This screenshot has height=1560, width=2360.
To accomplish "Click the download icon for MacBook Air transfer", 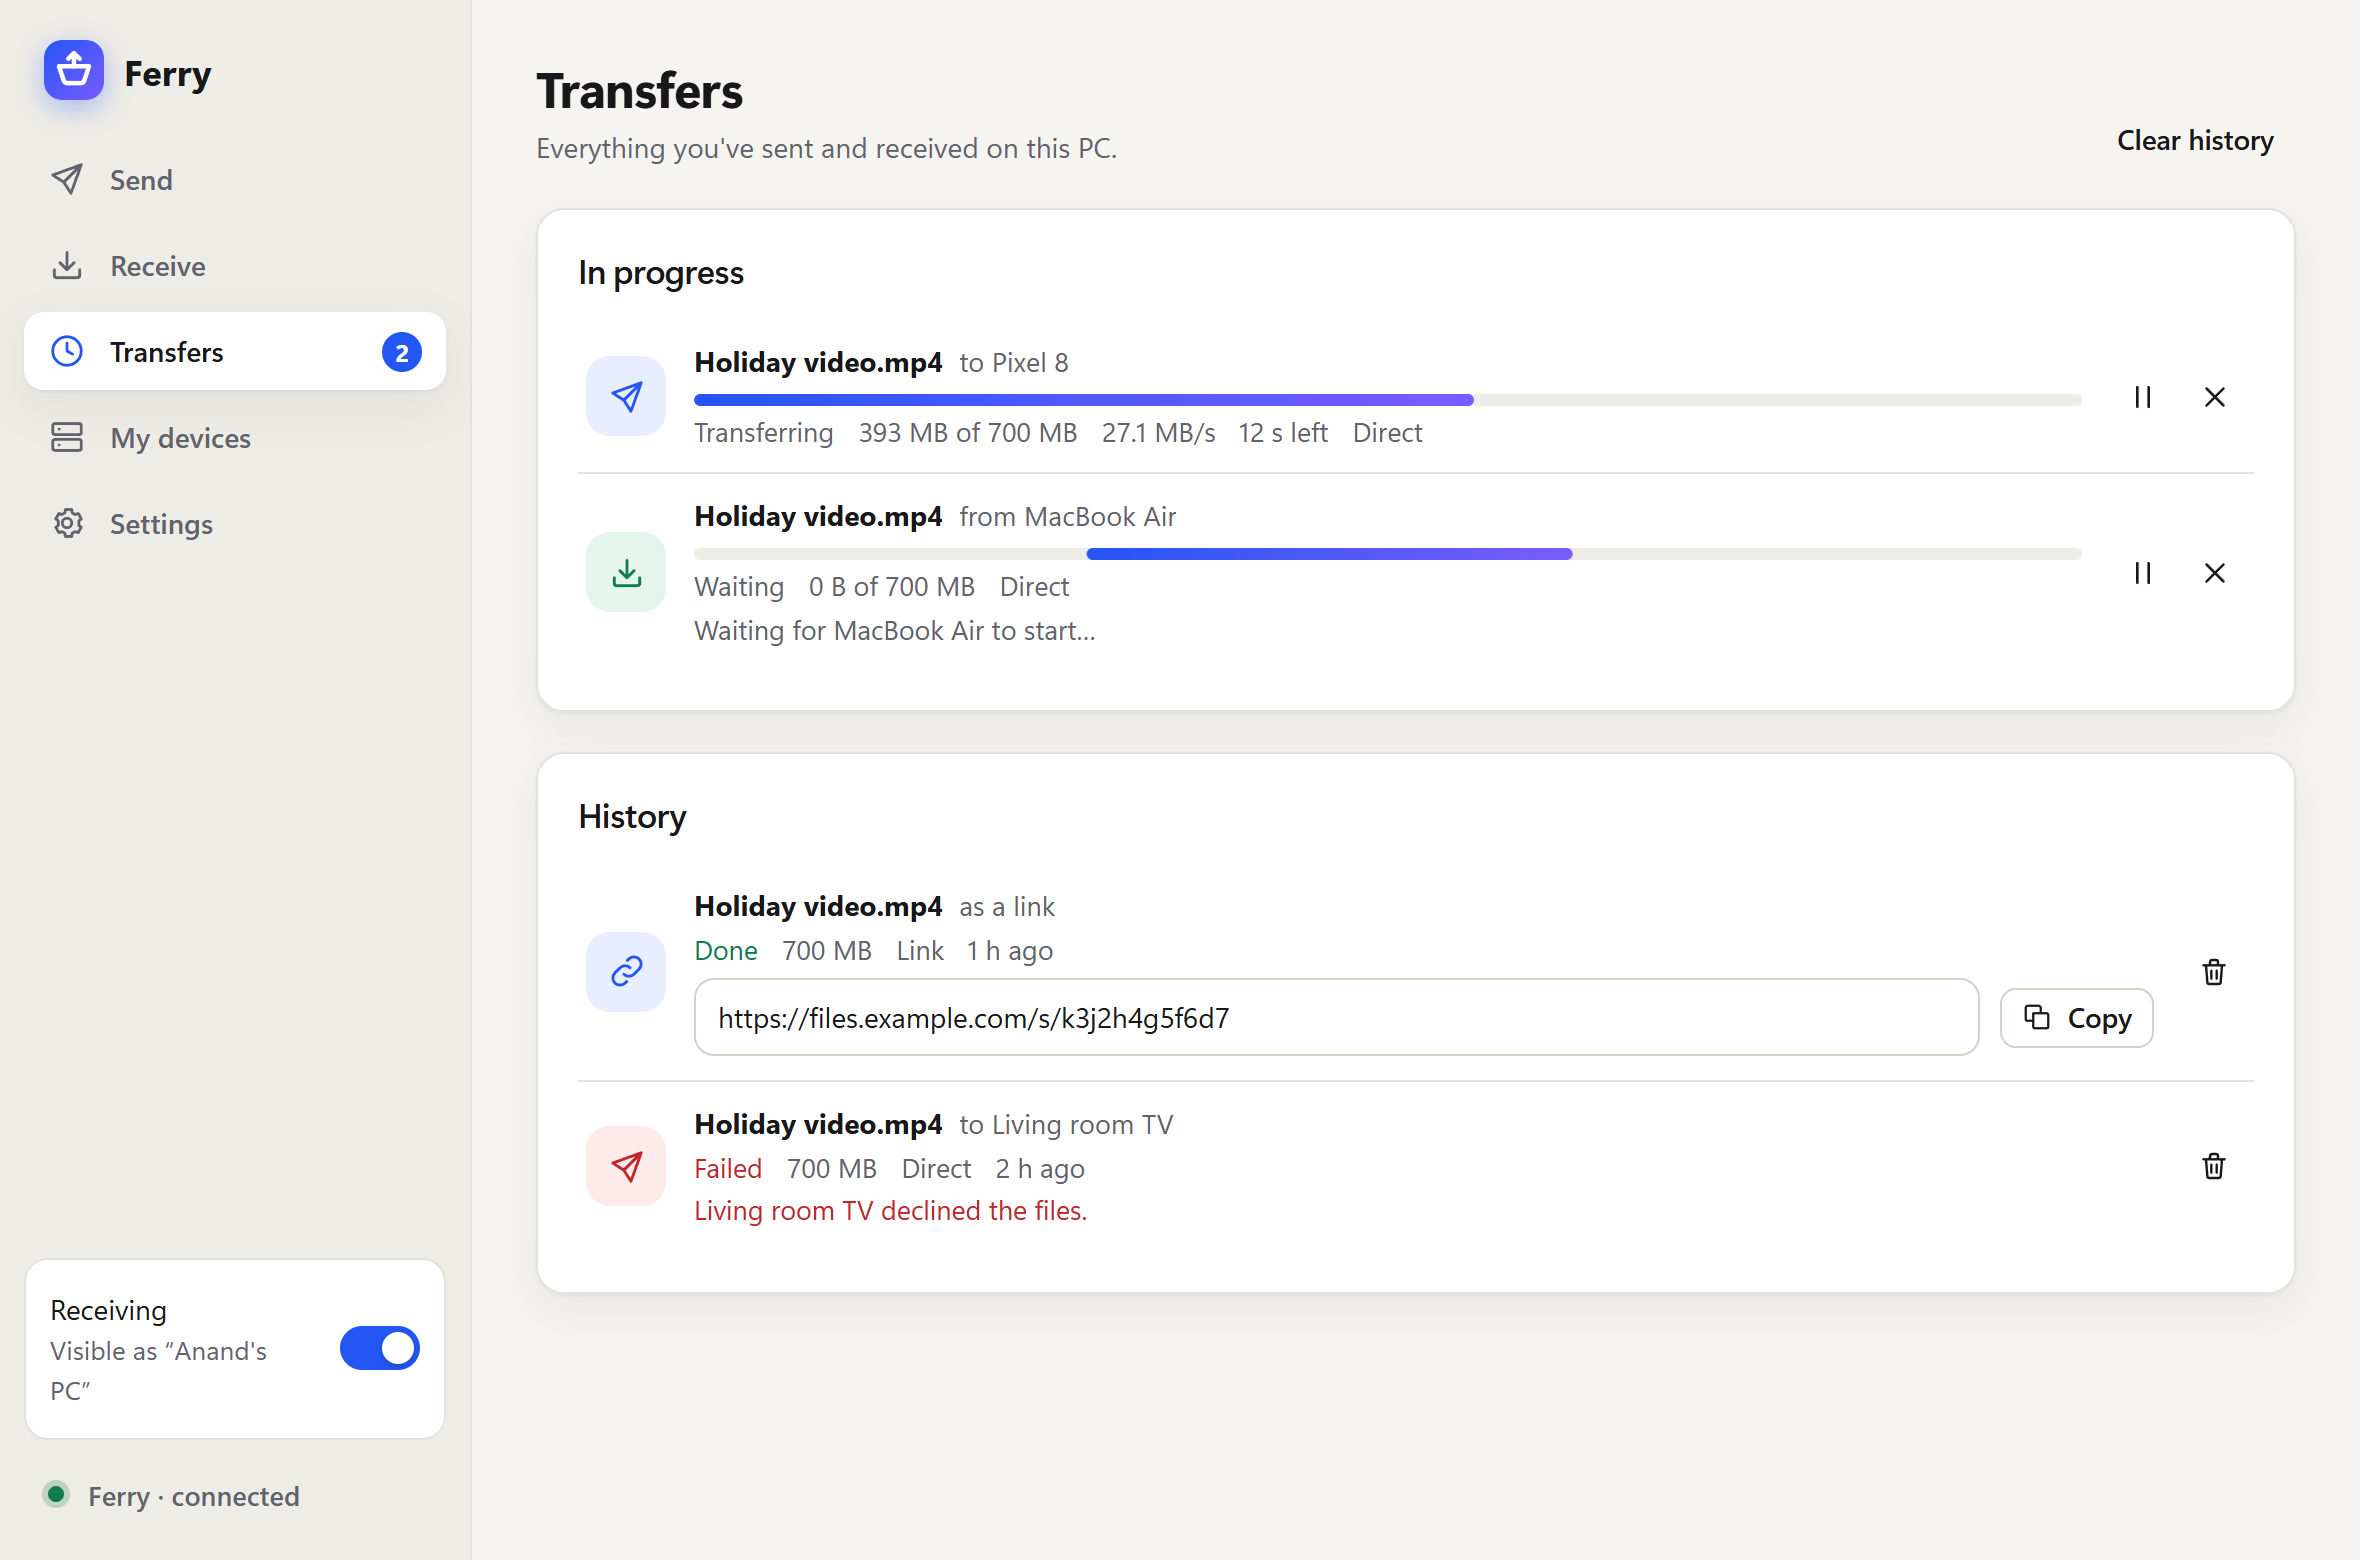I will pyautogui.click(x=626, y=573).
